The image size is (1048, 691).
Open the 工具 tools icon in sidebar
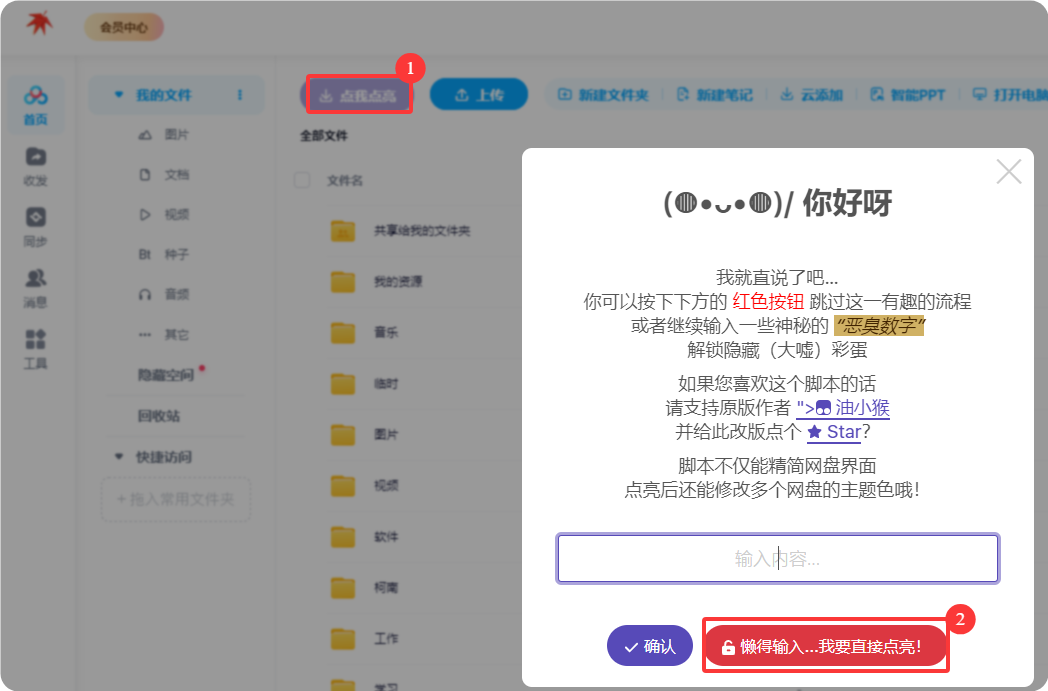click(36, 340)
